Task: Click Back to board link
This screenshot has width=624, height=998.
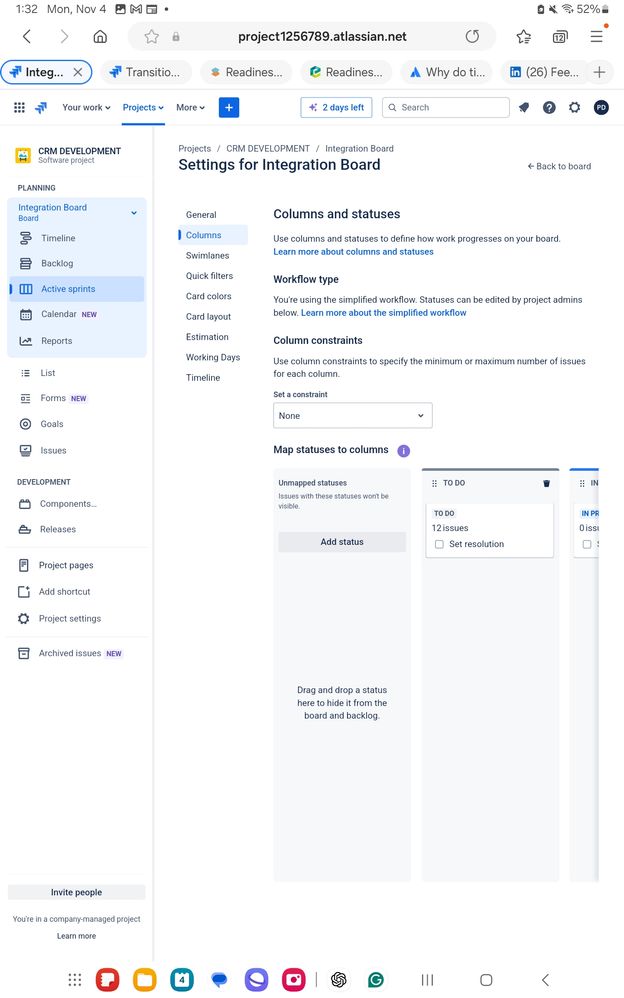Action: pyautogui.click(x=559, y=166)
